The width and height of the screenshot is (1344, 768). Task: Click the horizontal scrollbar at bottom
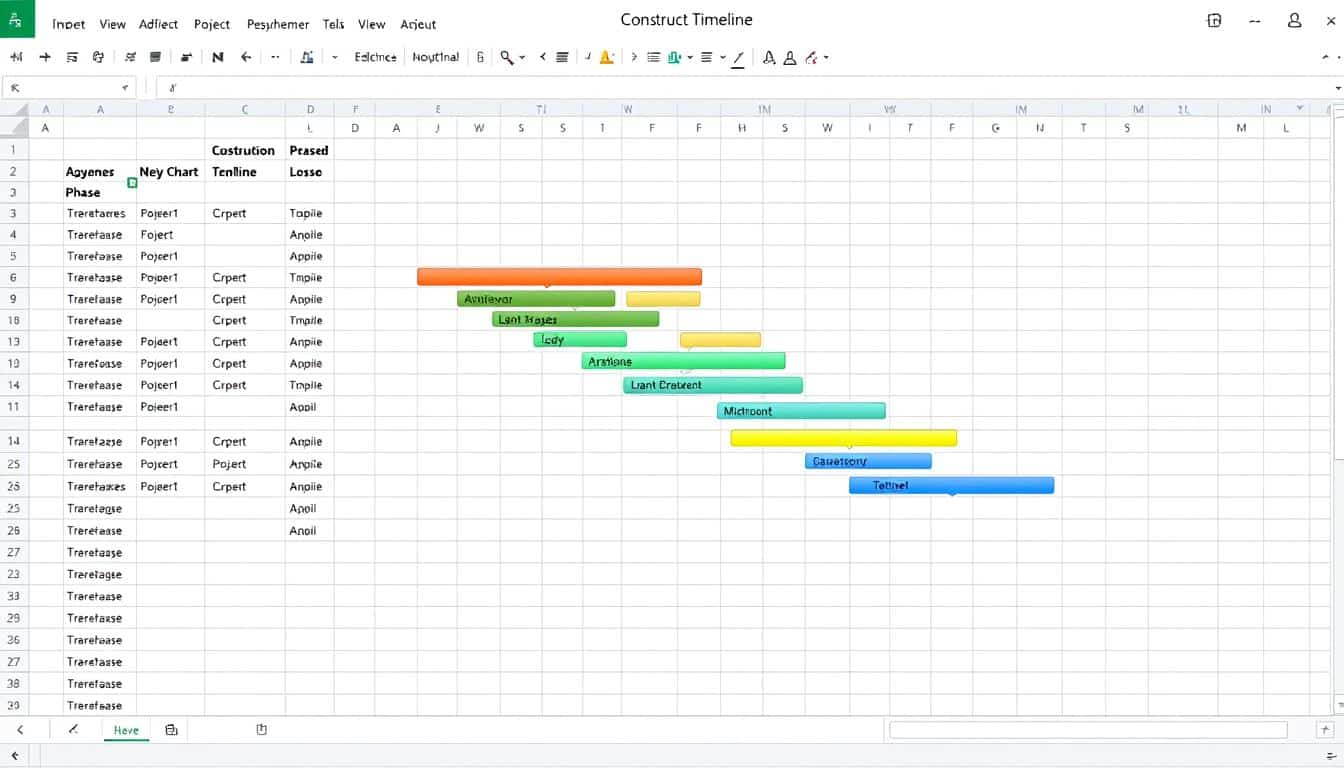click(x=1088, y=730)
